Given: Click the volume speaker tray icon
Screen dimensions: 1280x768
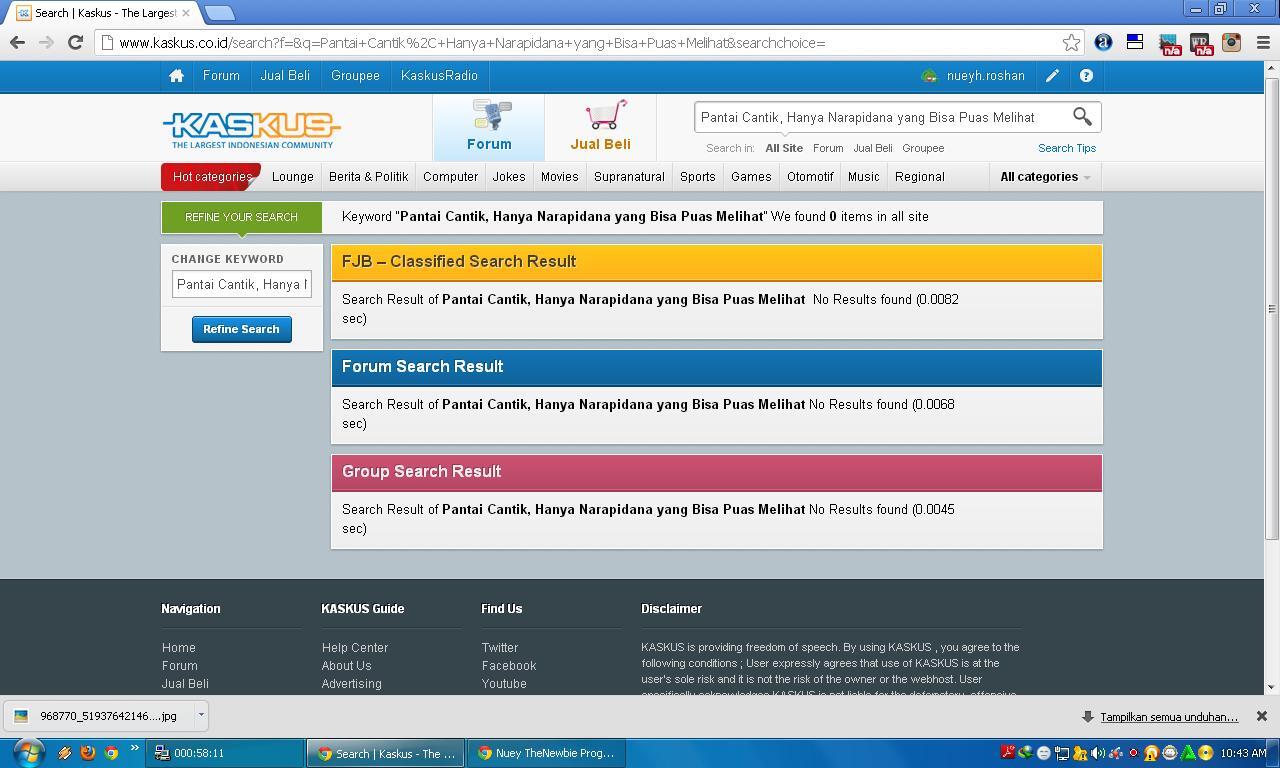Looking at the screenshot, I should [x=1097, y=753].
